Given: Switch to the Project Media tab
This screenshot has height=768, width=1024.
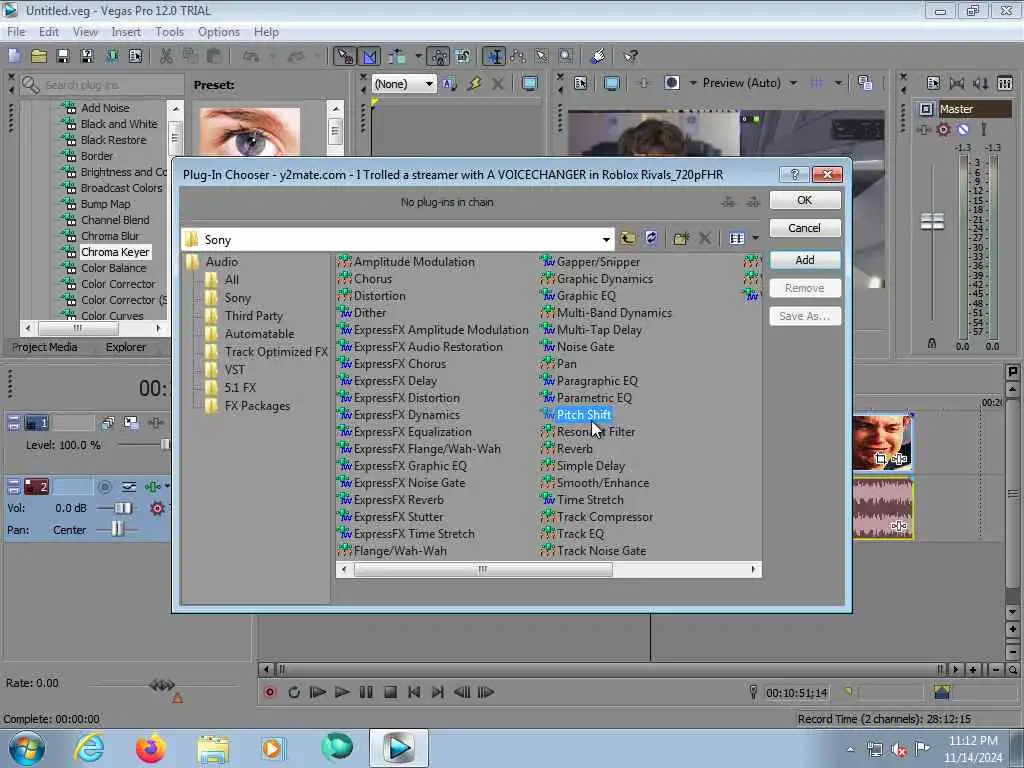Looking at the screenshot, I should [x=44, y=347].
